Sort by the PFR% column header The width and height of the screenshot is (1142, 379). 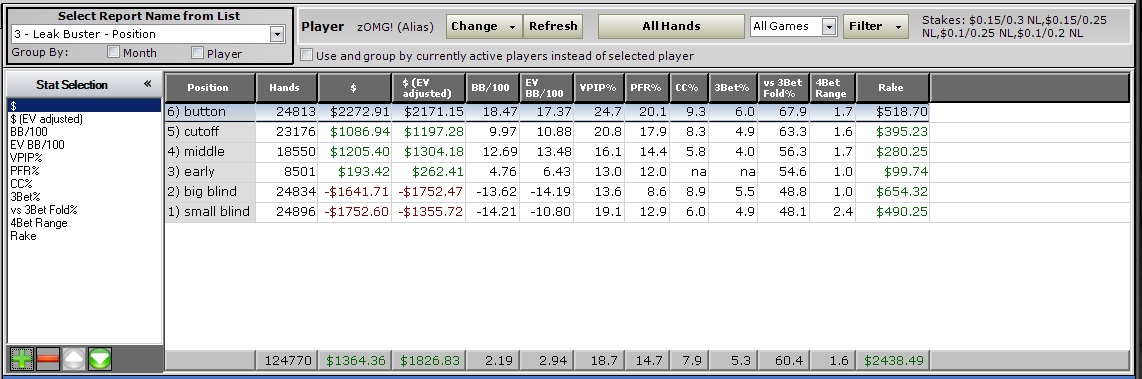[647, 87]
